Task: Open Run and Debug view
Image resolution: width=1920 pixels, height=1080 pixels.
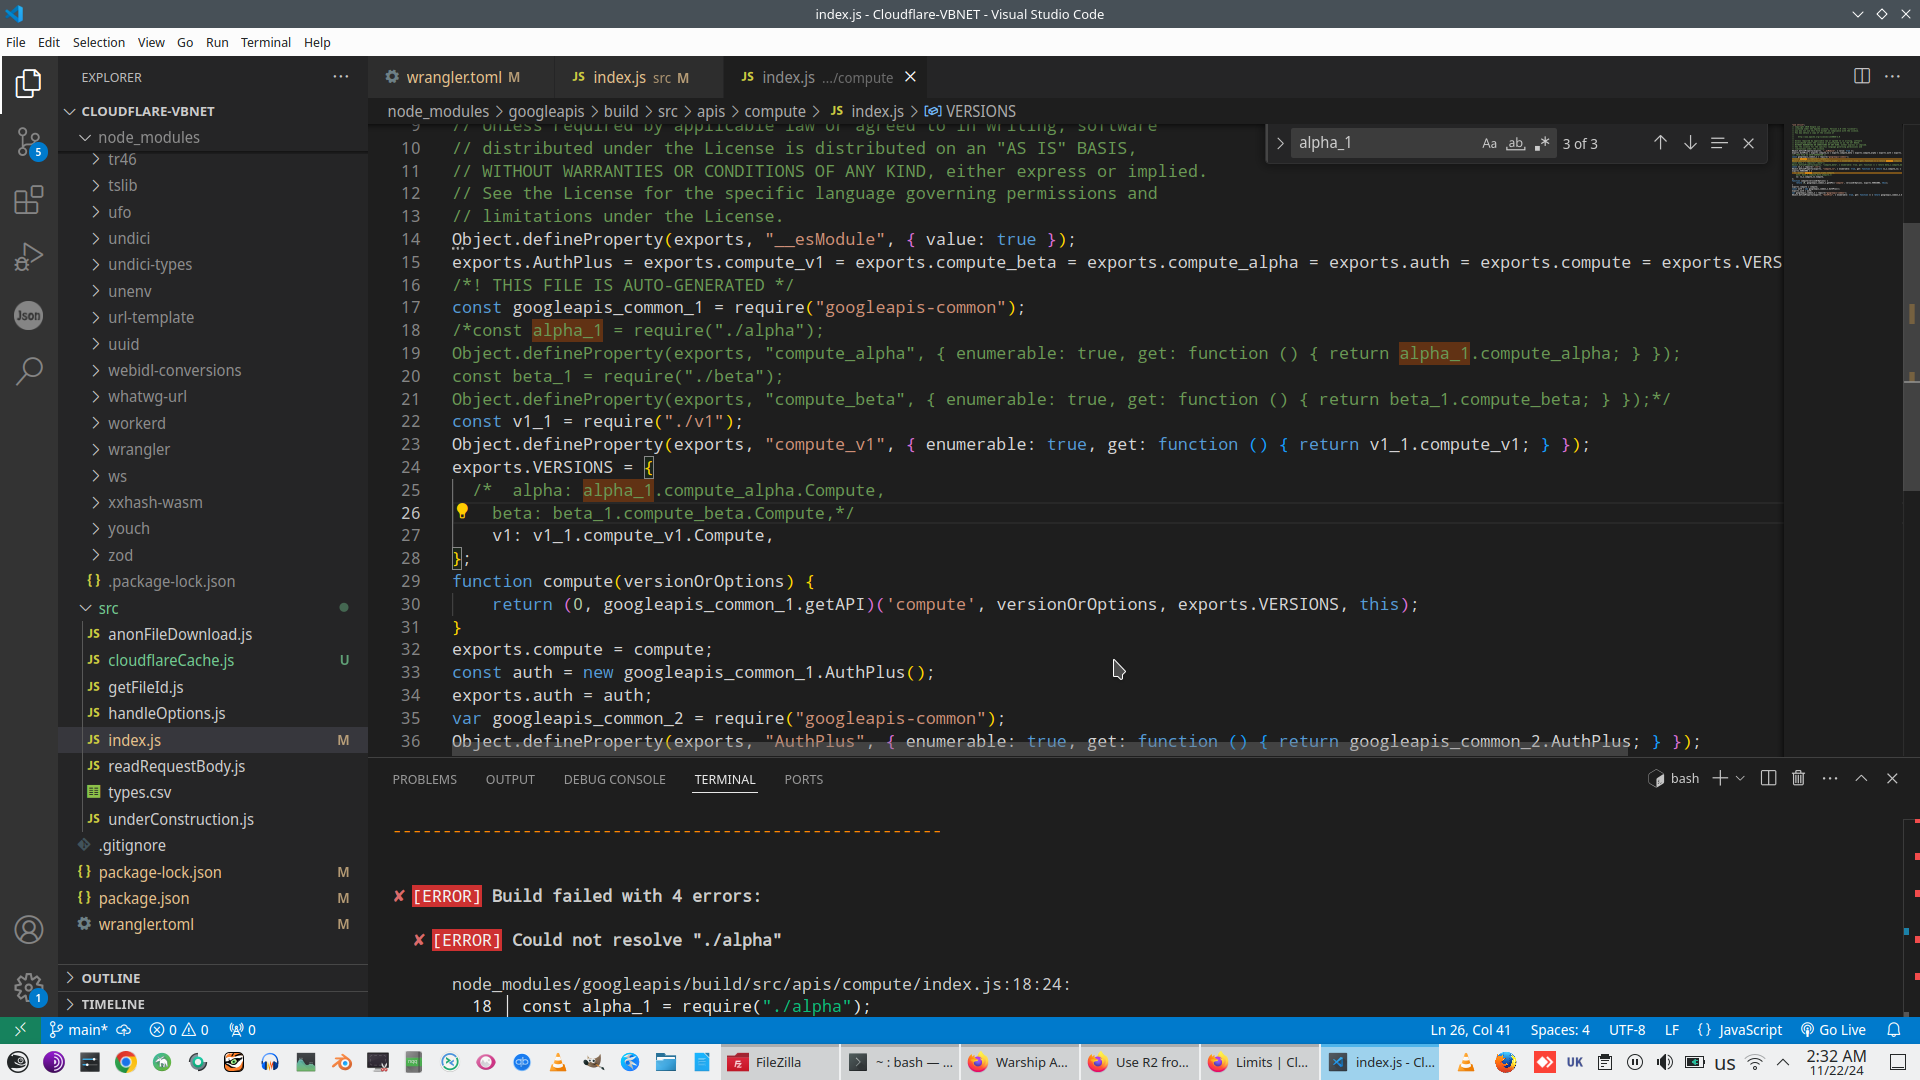Action: pos(28,258)
